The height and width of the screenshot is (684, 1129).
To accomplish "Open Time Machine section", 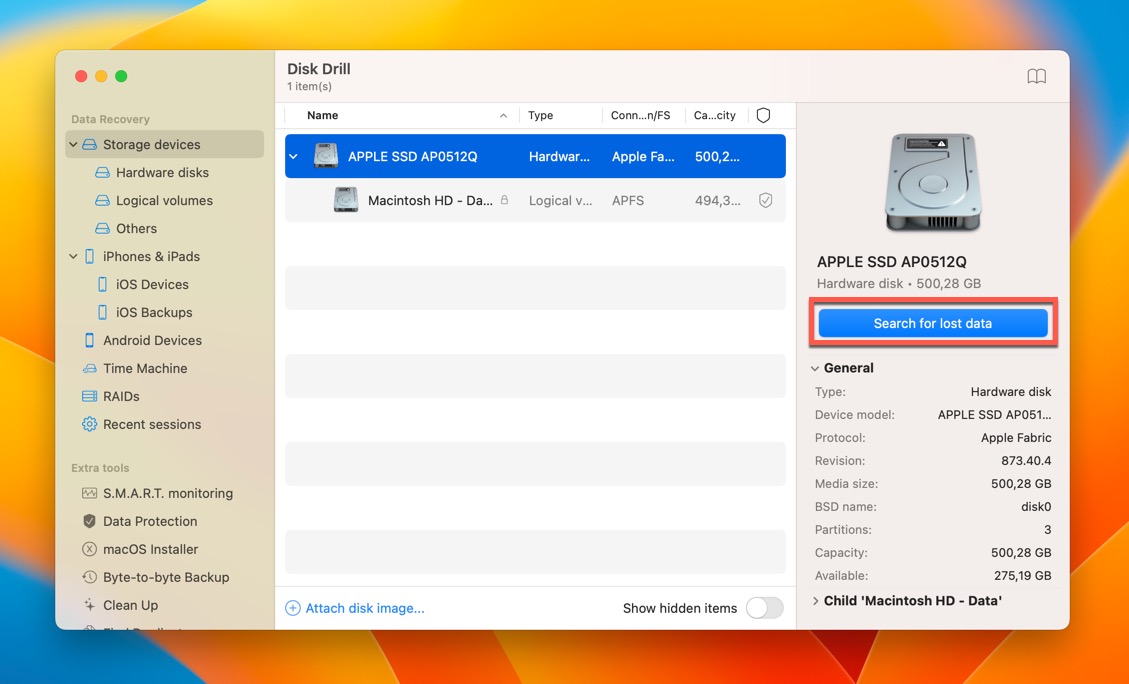I will pos(145,368).
